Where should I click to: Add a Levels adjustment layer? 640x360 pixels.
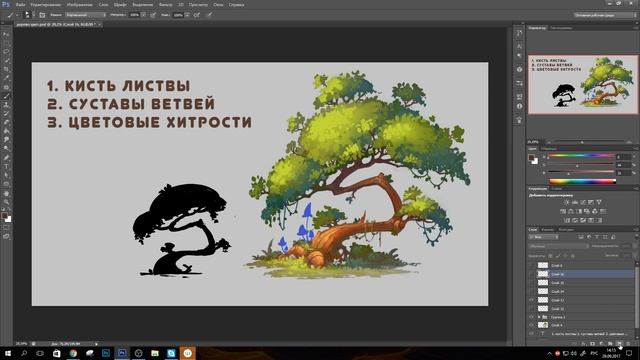pos(575,202)
